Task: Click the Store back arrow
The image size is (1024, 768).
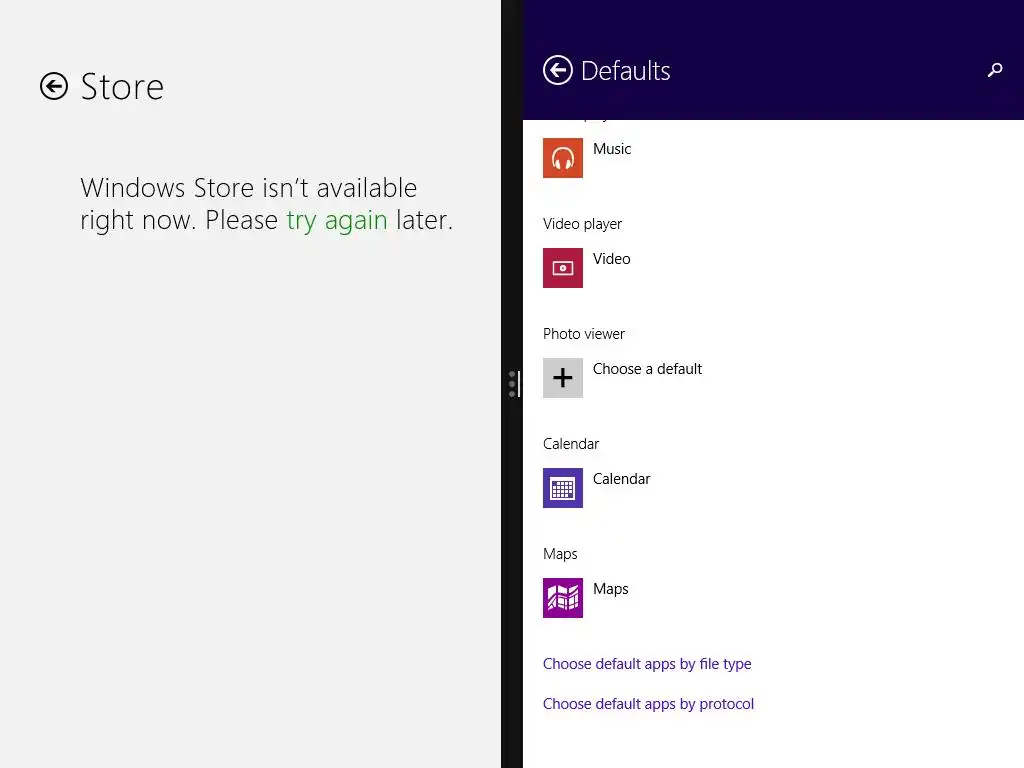Action: pos(54,87)
